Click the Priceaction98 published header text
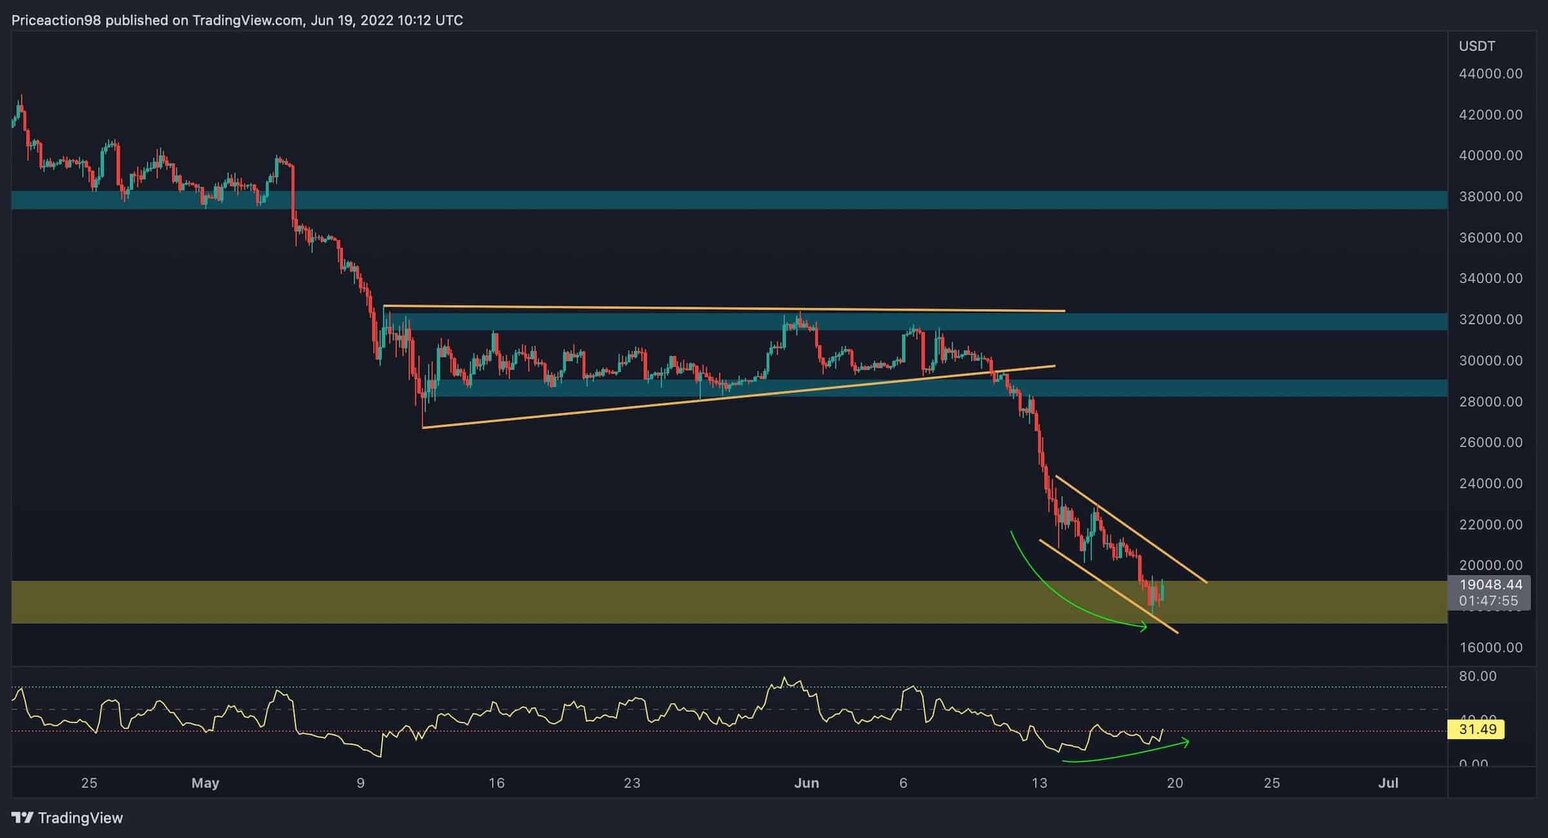Image resolution: width=1548 pixels, height=838 pixels. 237,20
